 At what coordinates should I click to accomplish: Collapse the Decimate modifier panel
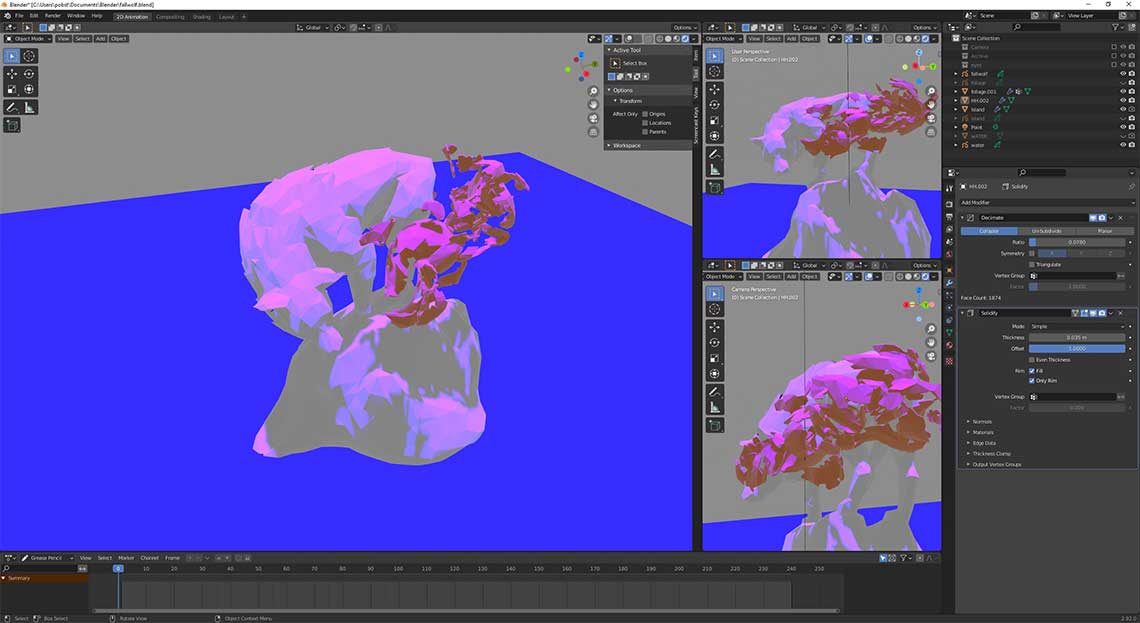[962, 217]
